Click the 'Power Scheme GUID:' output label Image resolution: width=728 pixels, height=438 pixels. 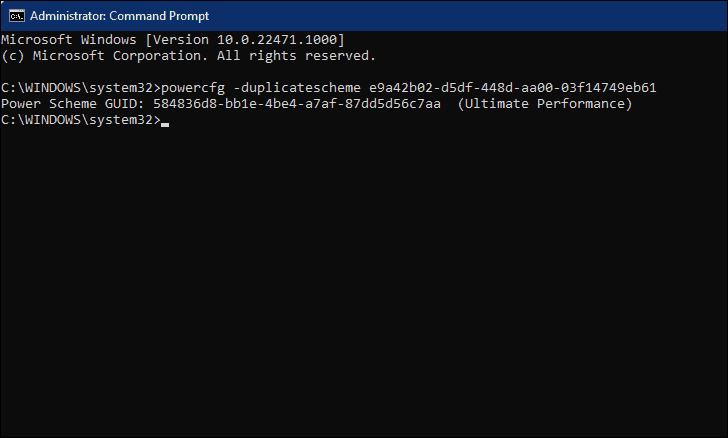tap(73, 104)
